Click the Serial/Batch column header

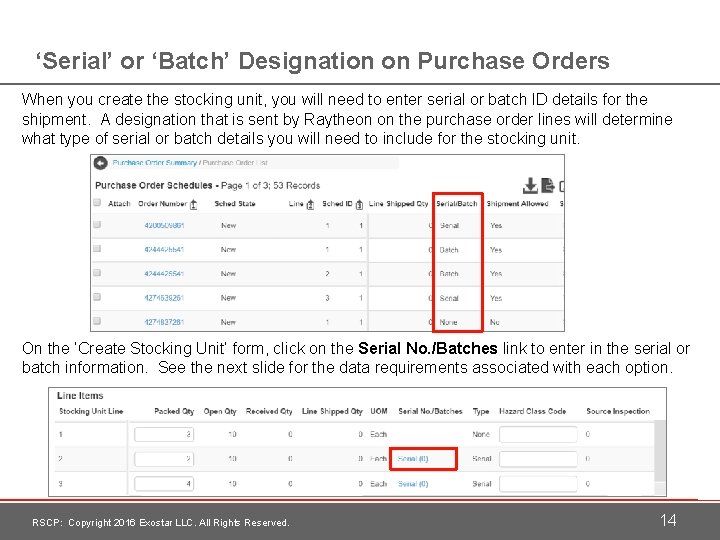[x=456, y=203]
